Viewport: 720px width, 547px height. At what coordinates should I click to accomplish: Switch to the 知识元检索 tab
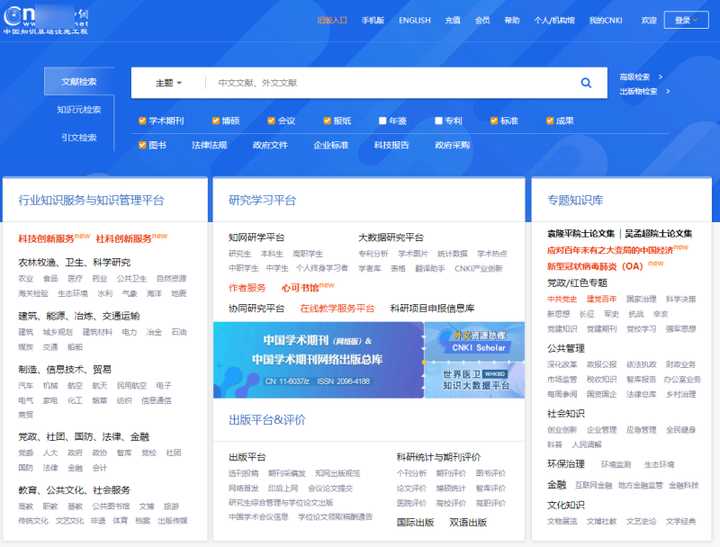pos(78,110)
